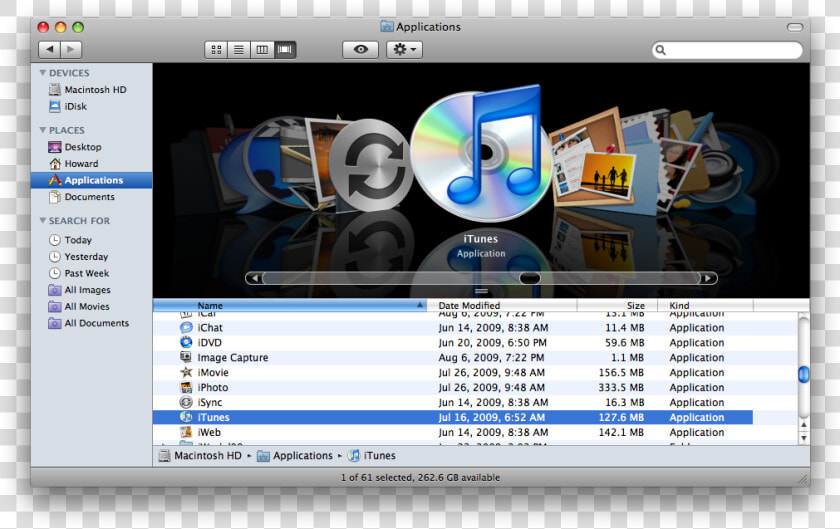Click list scroll up arrow
Screen dimensions: 840x529
[804, 426]
